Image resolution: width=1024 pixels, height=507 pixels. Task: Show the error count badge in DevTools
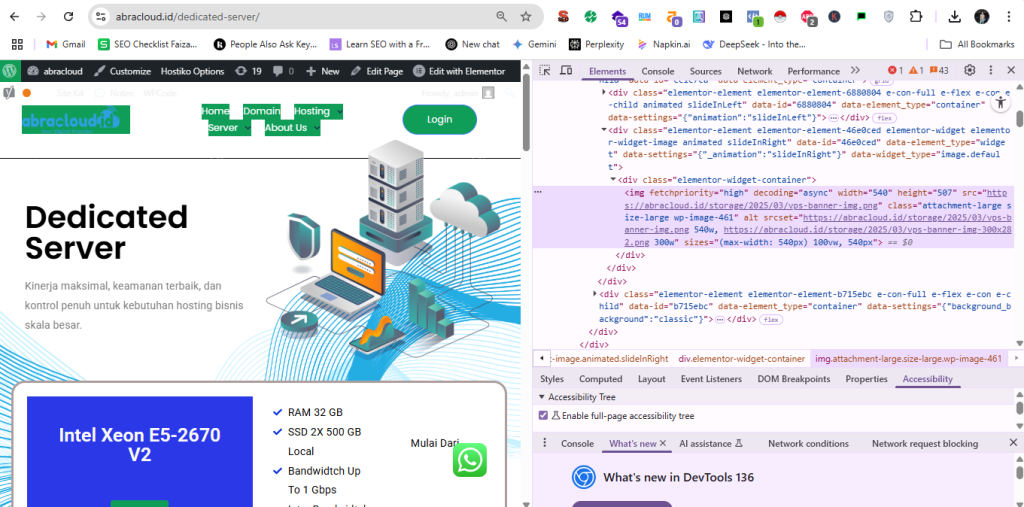(x=895, y=71)
